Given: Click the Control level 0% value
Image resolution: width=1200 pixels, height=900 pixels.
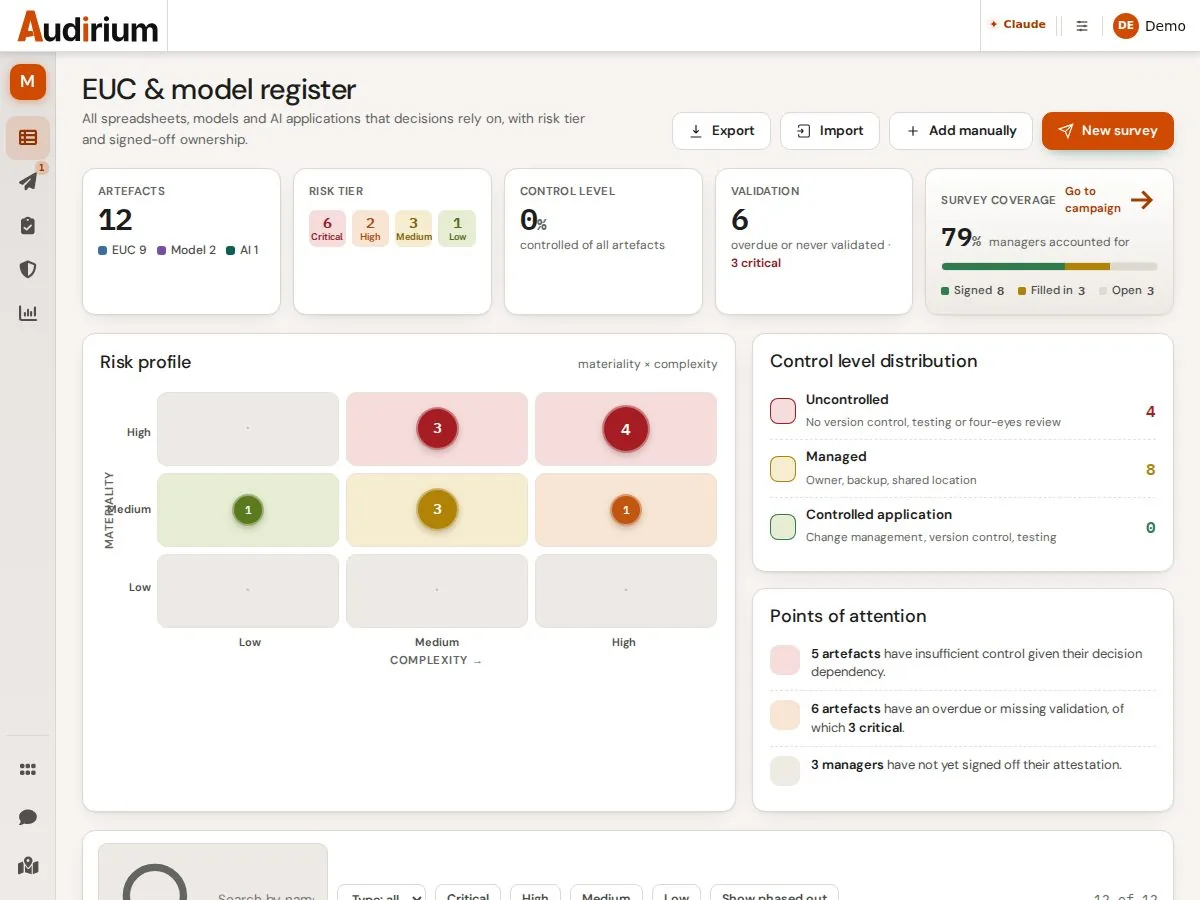Looking at the screenshot, I should pyautogui.click(x=533, y=220).
